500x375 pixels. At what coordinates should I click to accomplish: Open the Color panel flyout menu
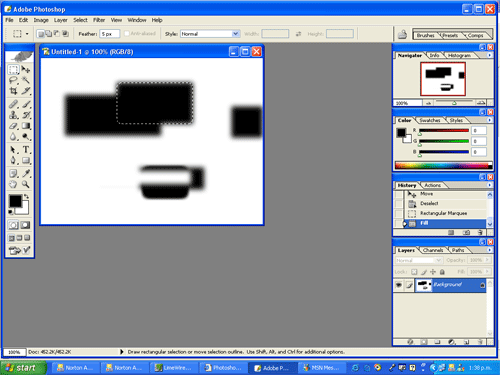489,120
